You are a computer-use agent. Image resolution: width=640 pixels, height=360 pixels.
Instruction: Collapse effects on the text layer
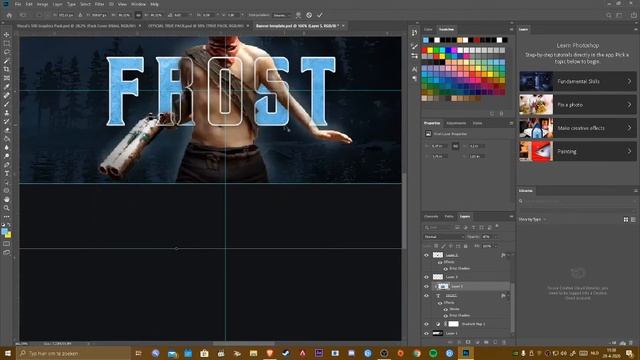(x=508, y=296)
